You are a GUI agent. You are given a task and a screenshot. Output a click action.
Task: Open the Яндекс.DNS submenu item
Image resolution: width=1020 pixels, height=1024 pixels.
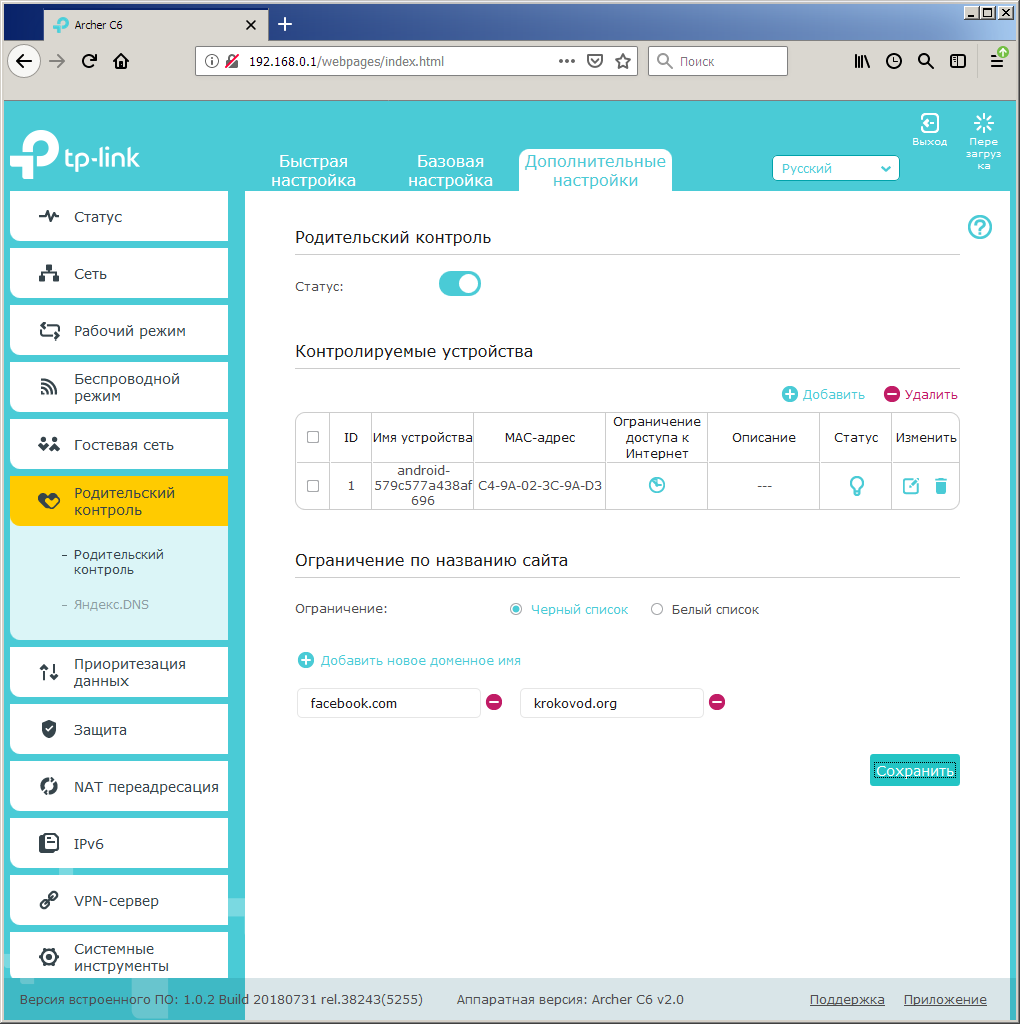coord(111,605)
